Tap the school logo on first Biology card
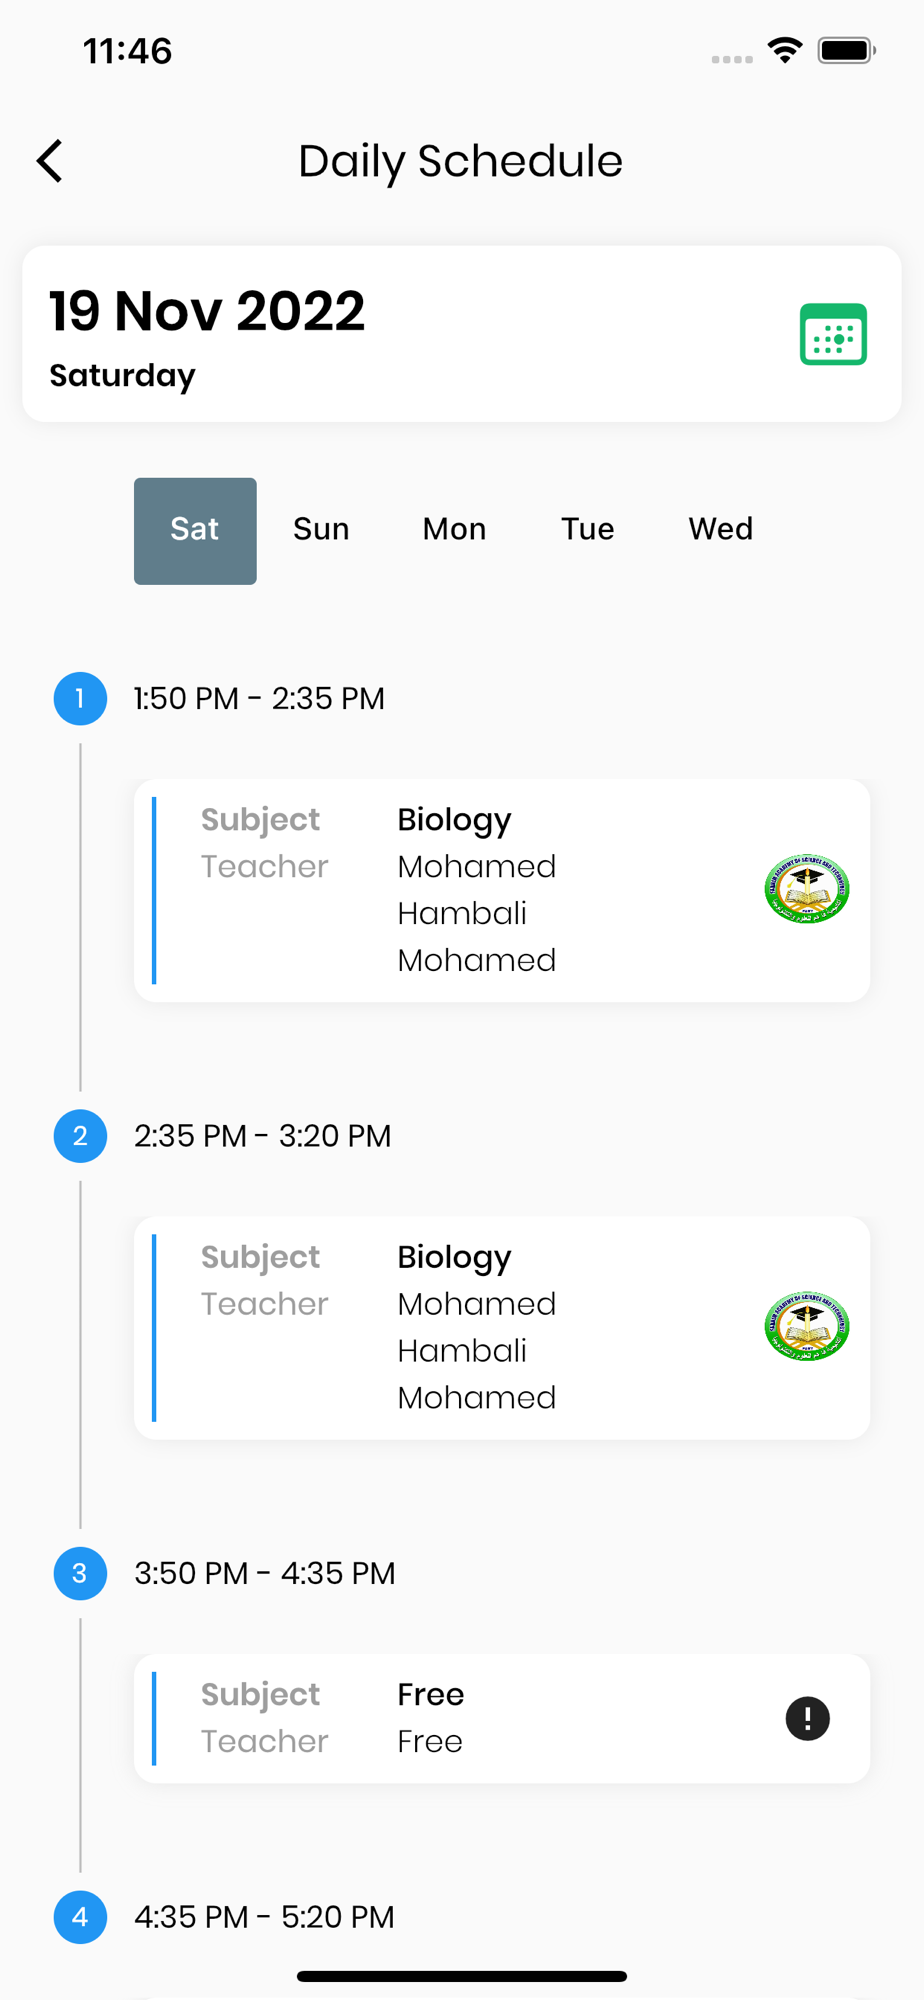 pyautogui.click(x=807, y=889)
